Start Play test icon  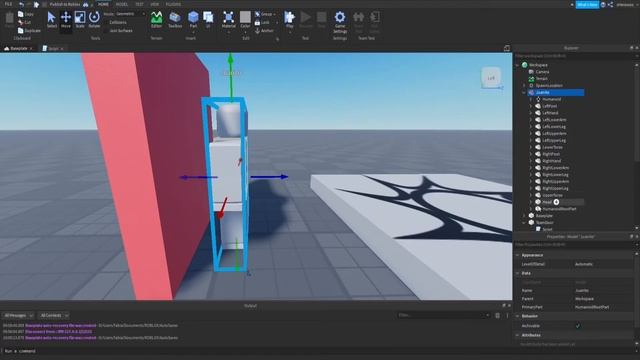point(289,17)
